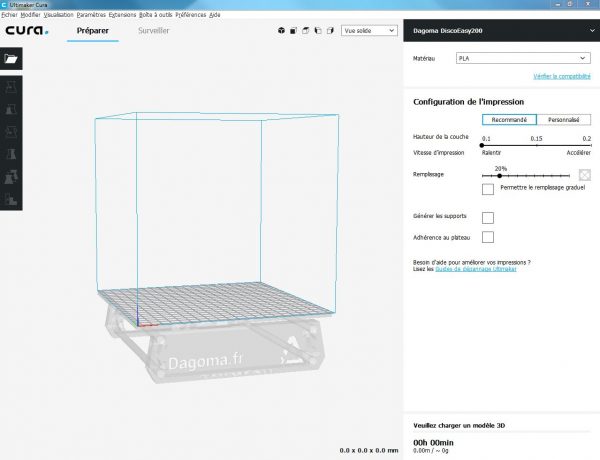Image resolution: width=600 pixels, height=460 pixels.
Task: Click the infill pattern icon beside Remplissage slider
Action: (x=584, y=175)
